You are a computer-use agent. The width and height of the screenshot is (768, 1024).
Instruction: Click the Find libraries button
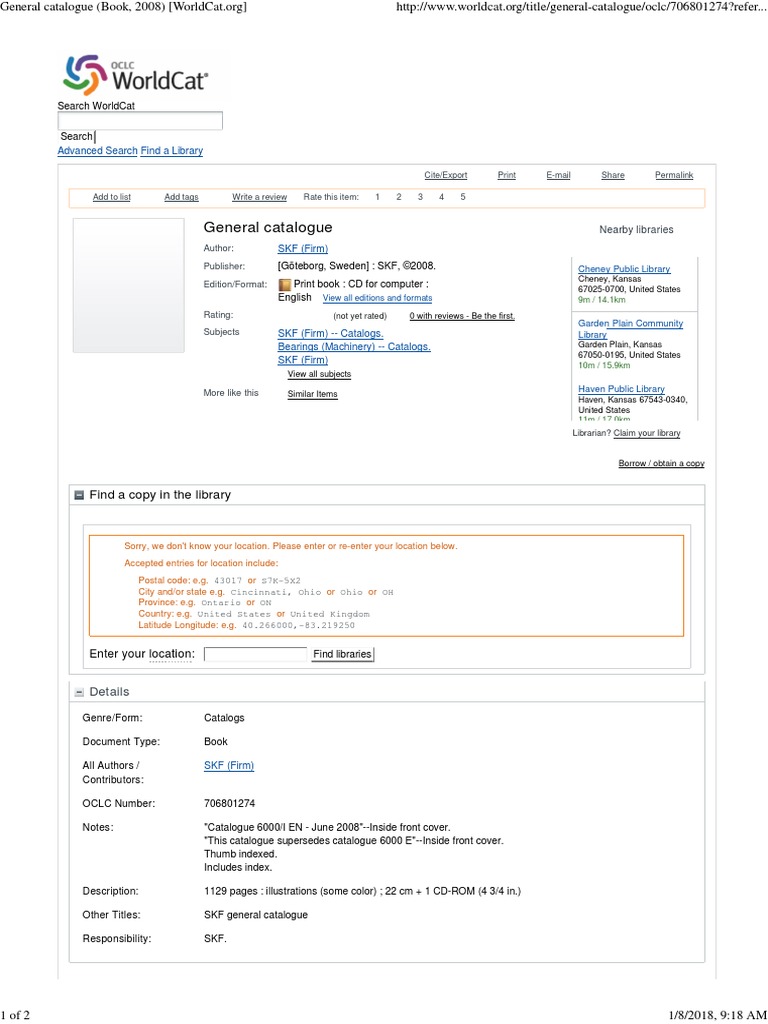[x=342, y=654]
